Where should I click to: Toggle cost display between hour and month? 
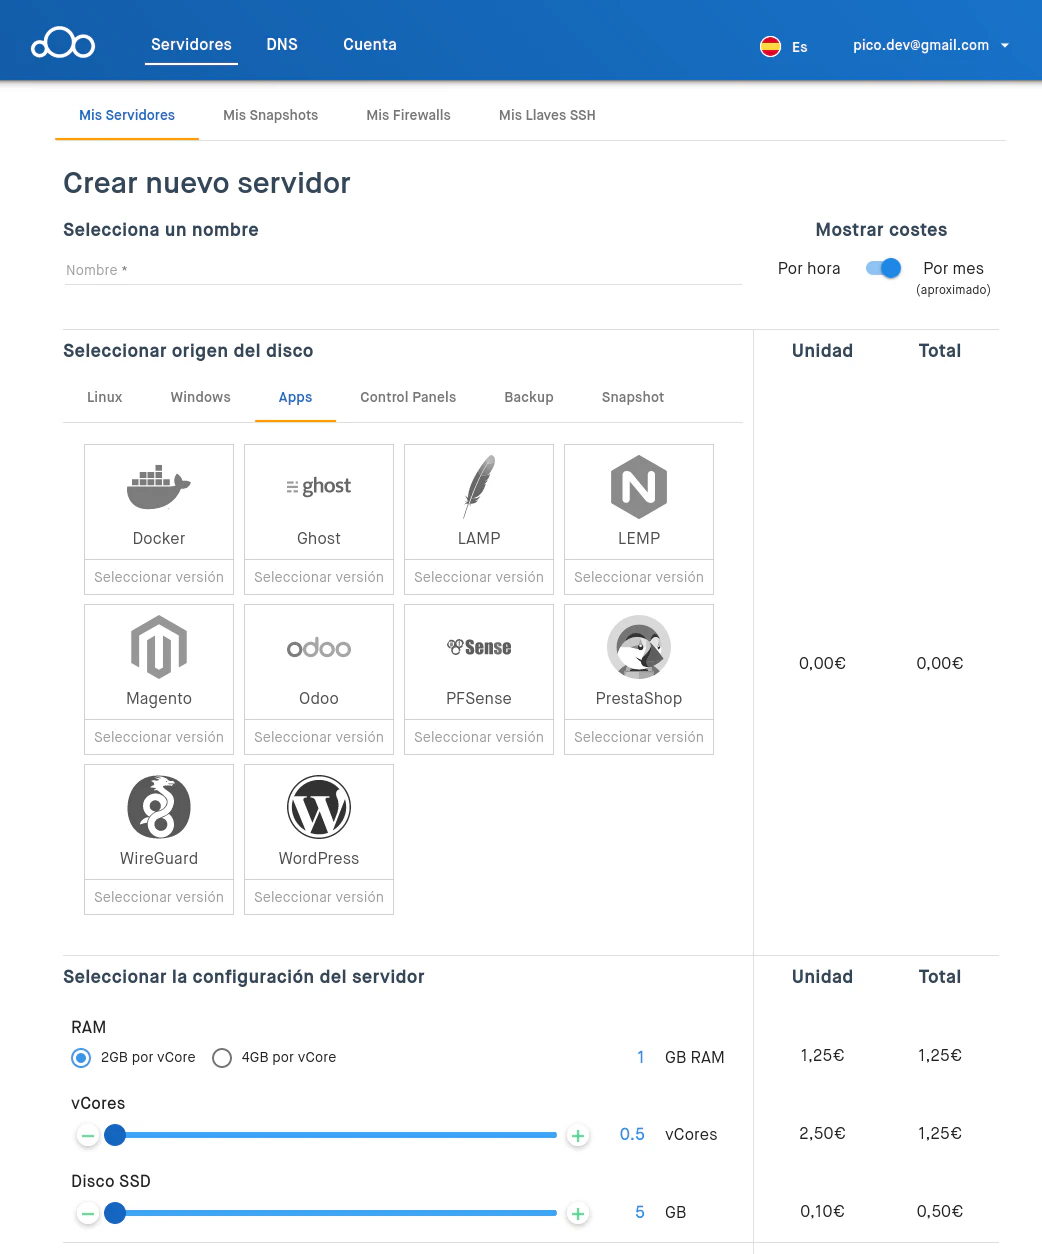883,268
